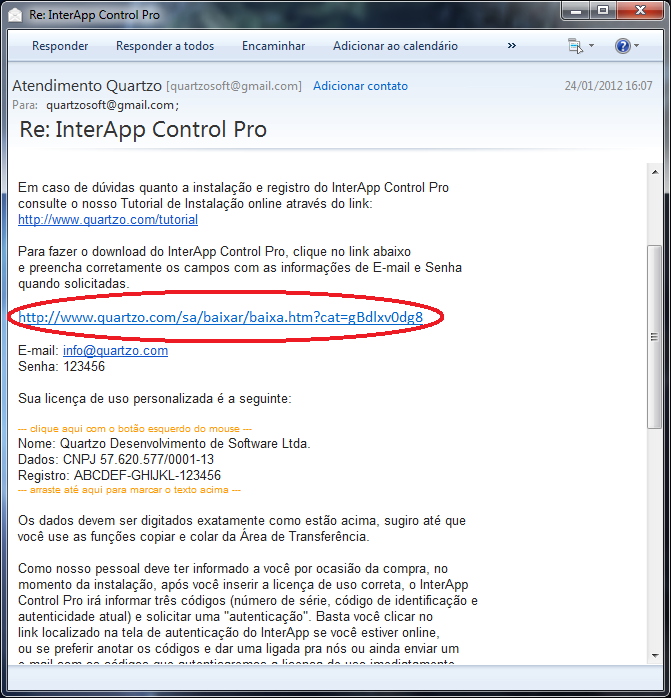
Task: Expand the Help dropdown arrow
Action: point(636,45)
